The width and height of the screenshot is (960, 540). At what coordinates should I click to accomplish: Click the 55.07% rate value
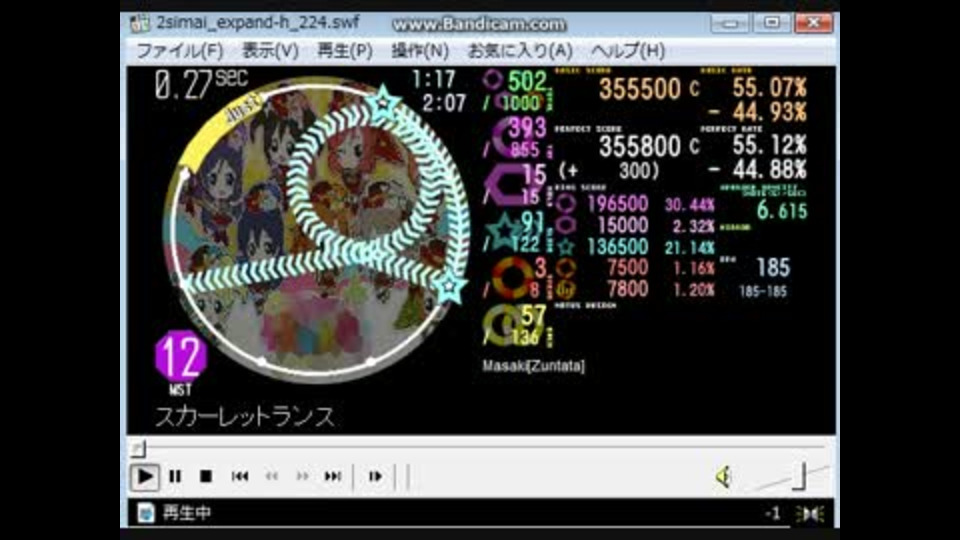click(x=769, y=88)
